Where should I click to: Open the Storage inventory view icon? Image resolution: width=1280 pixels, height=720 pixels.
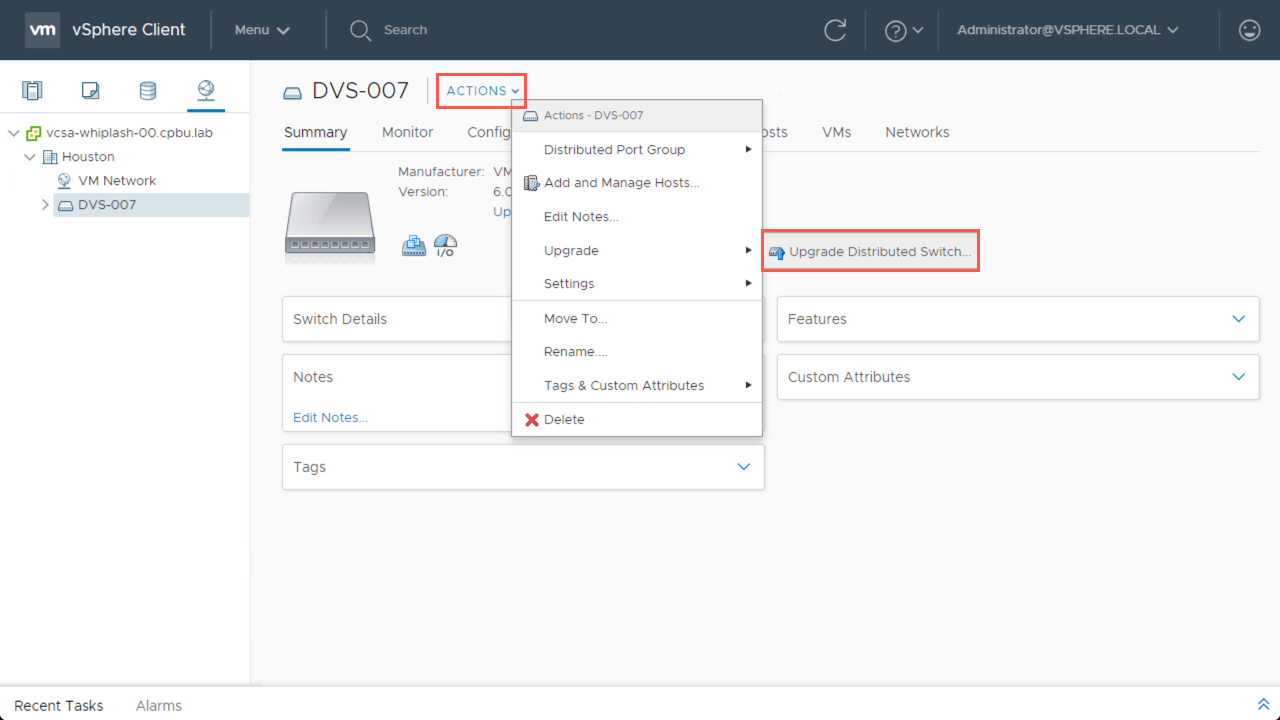pos(148,91)
